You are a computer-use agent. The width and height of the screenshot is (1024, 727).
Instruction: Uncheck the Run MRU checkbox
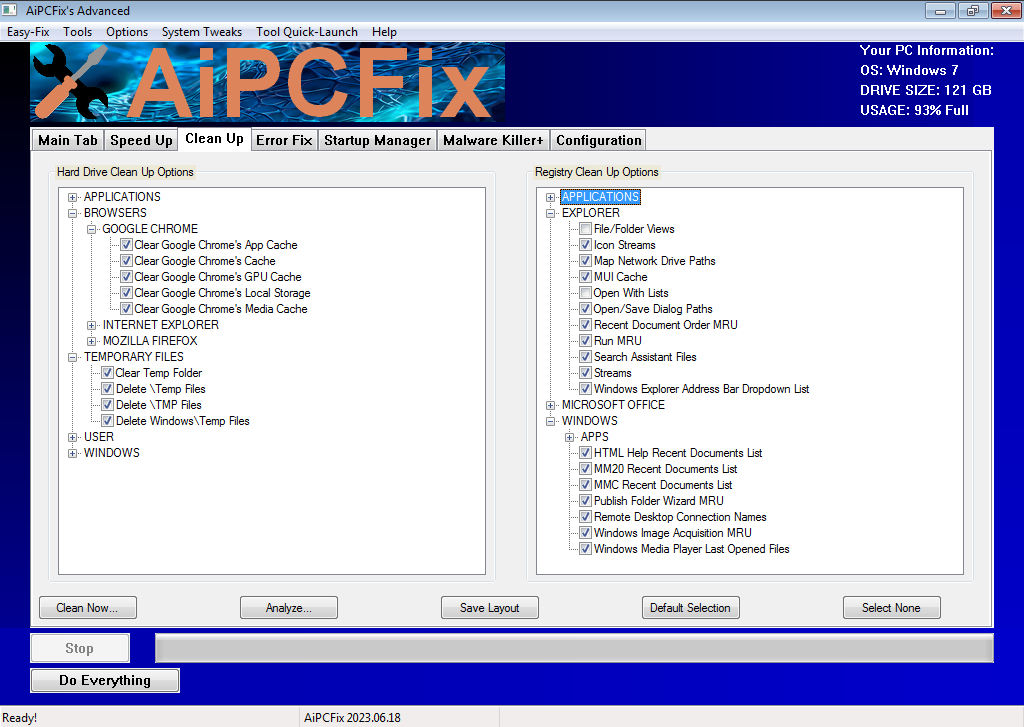(586, 341)
